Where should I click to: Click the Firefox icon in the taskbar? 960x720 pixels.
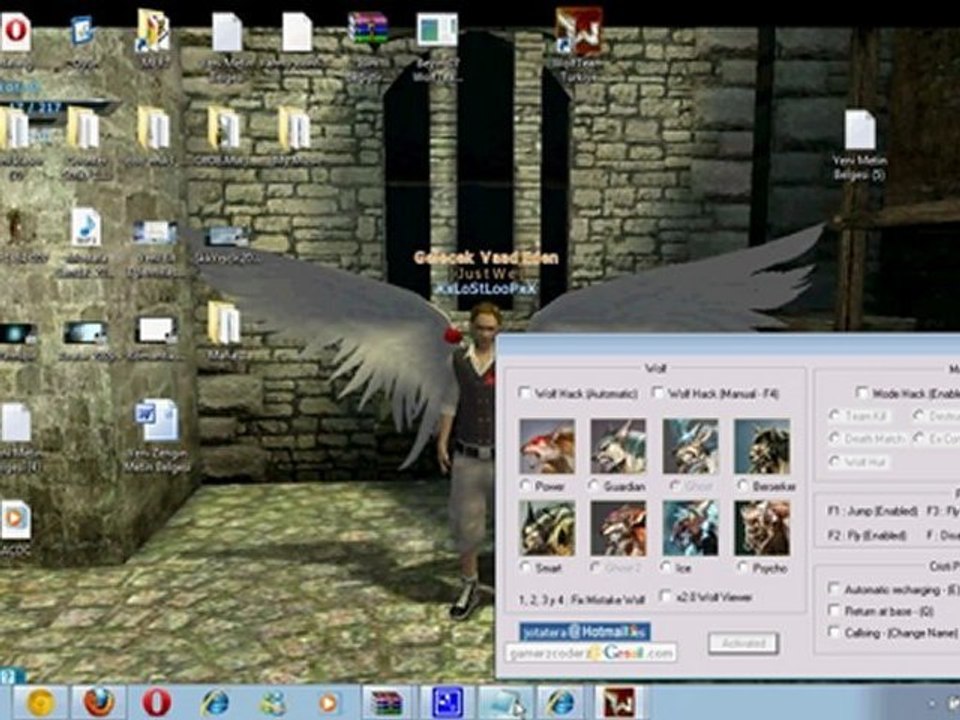(99, 702)
